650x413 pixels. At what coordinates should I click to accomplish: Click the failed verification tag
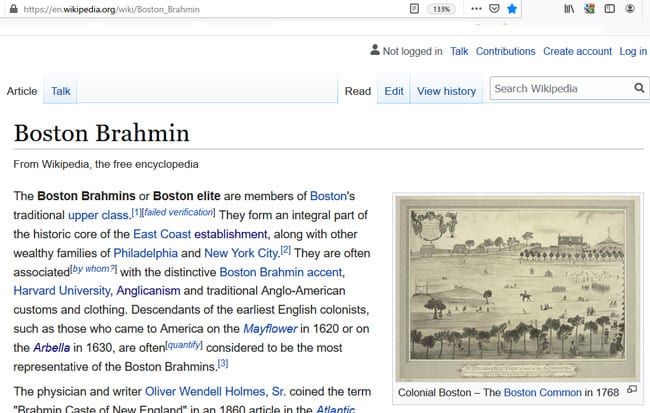click(178, 212)
